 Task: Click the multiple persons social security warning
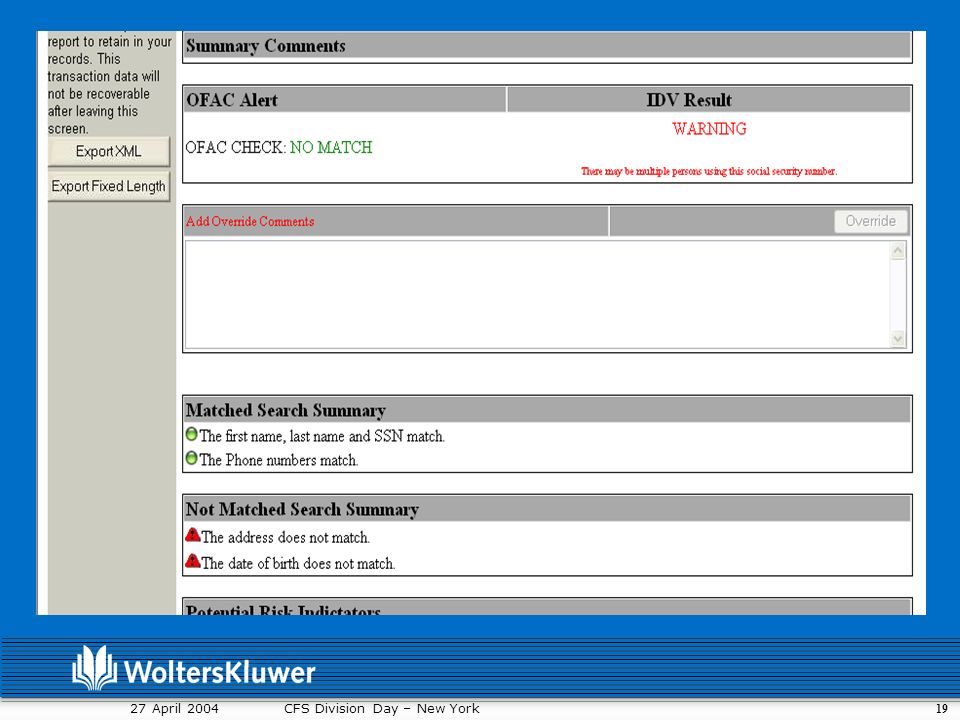[x=709, y=171]
